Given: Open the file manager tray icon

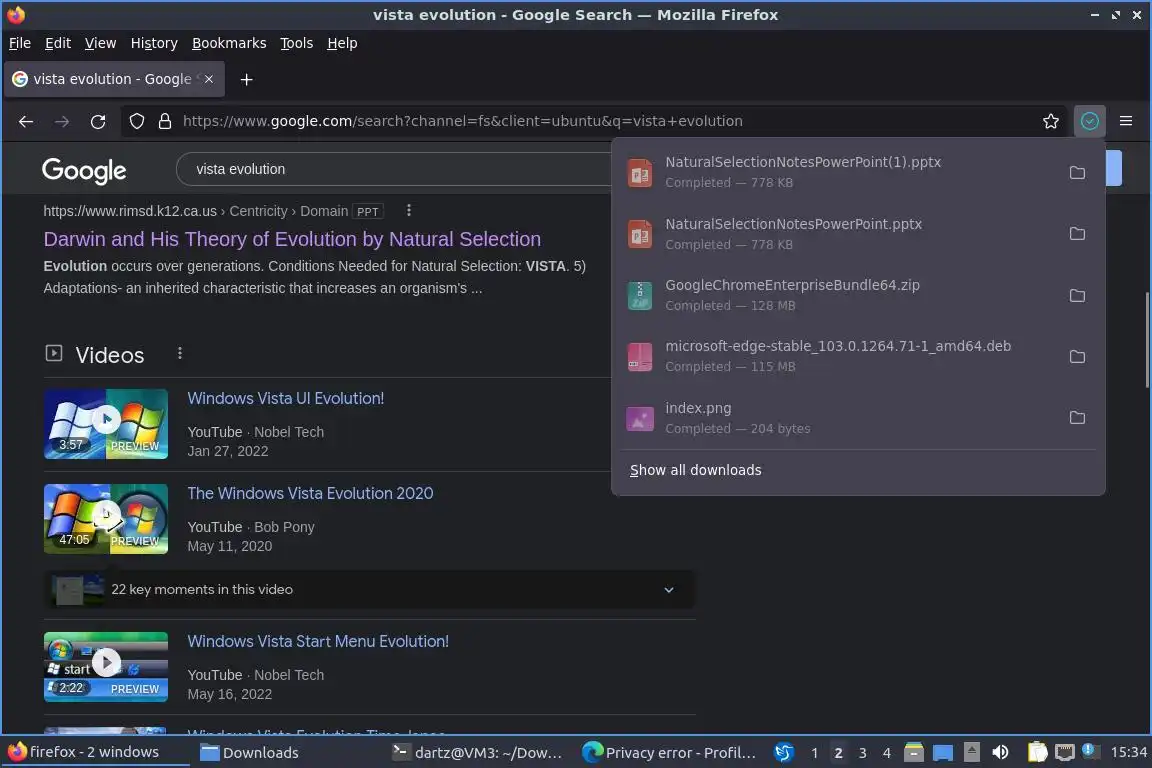Looking at the screenshot, I should click(913, 753).
